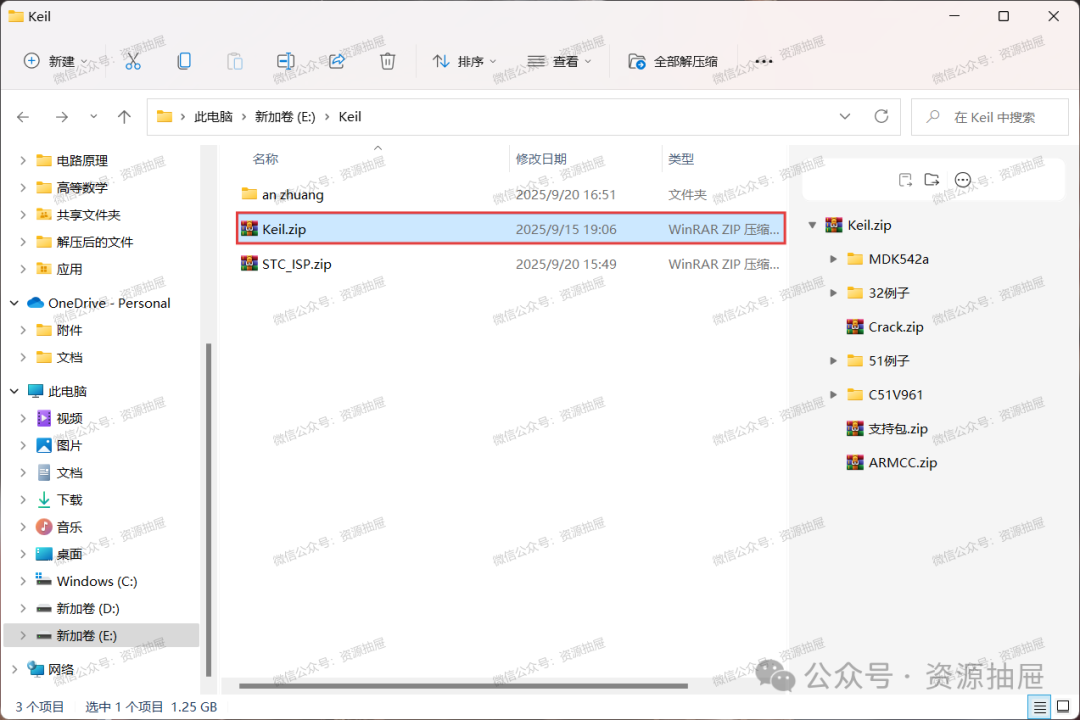The image size is (1080, 720).
Task: Select the Keil.zip file row
Action: (x=510, y=229)
